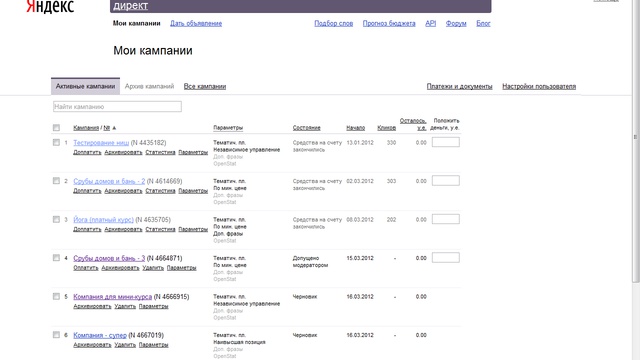Select checkbox for Срубы домов и бань - 2
This screenshot has height=360, width=640.
click(56, 181)
